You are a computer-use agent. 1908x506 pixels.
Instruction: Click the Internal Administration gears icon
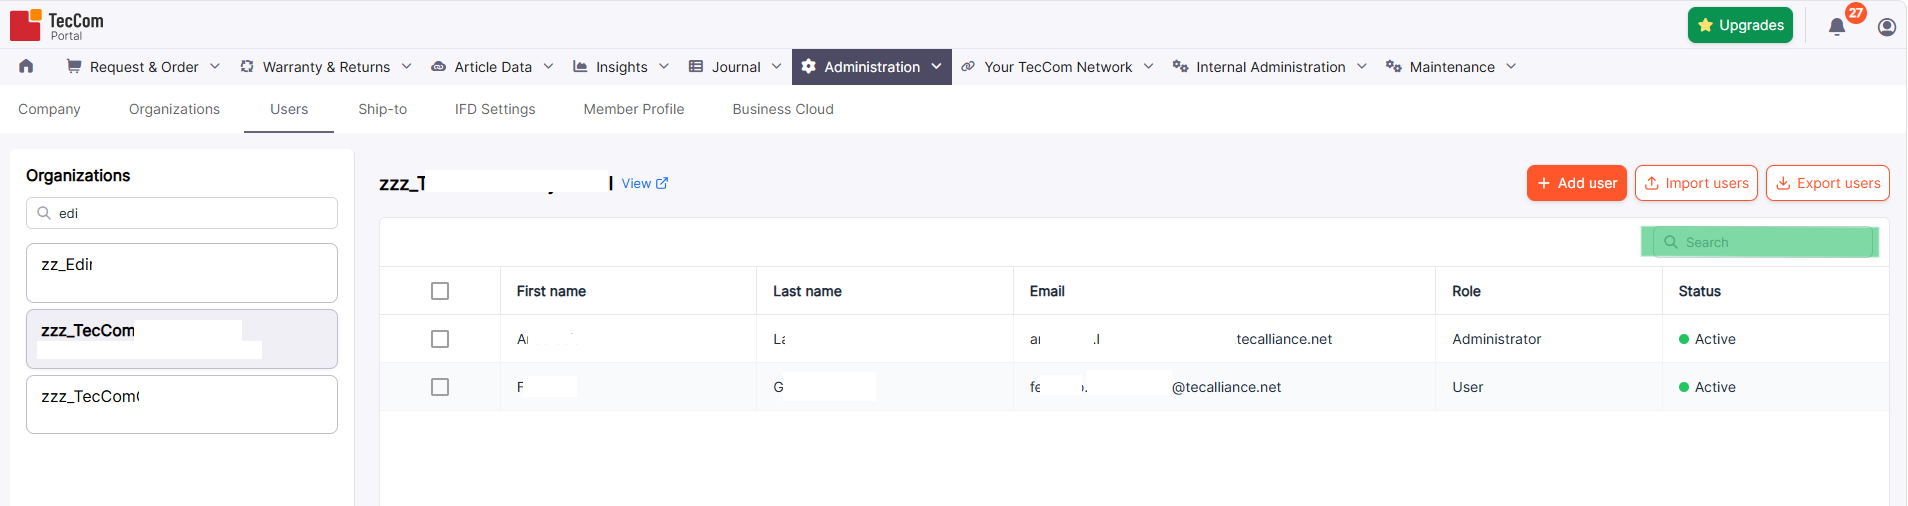pos(1180,66)
